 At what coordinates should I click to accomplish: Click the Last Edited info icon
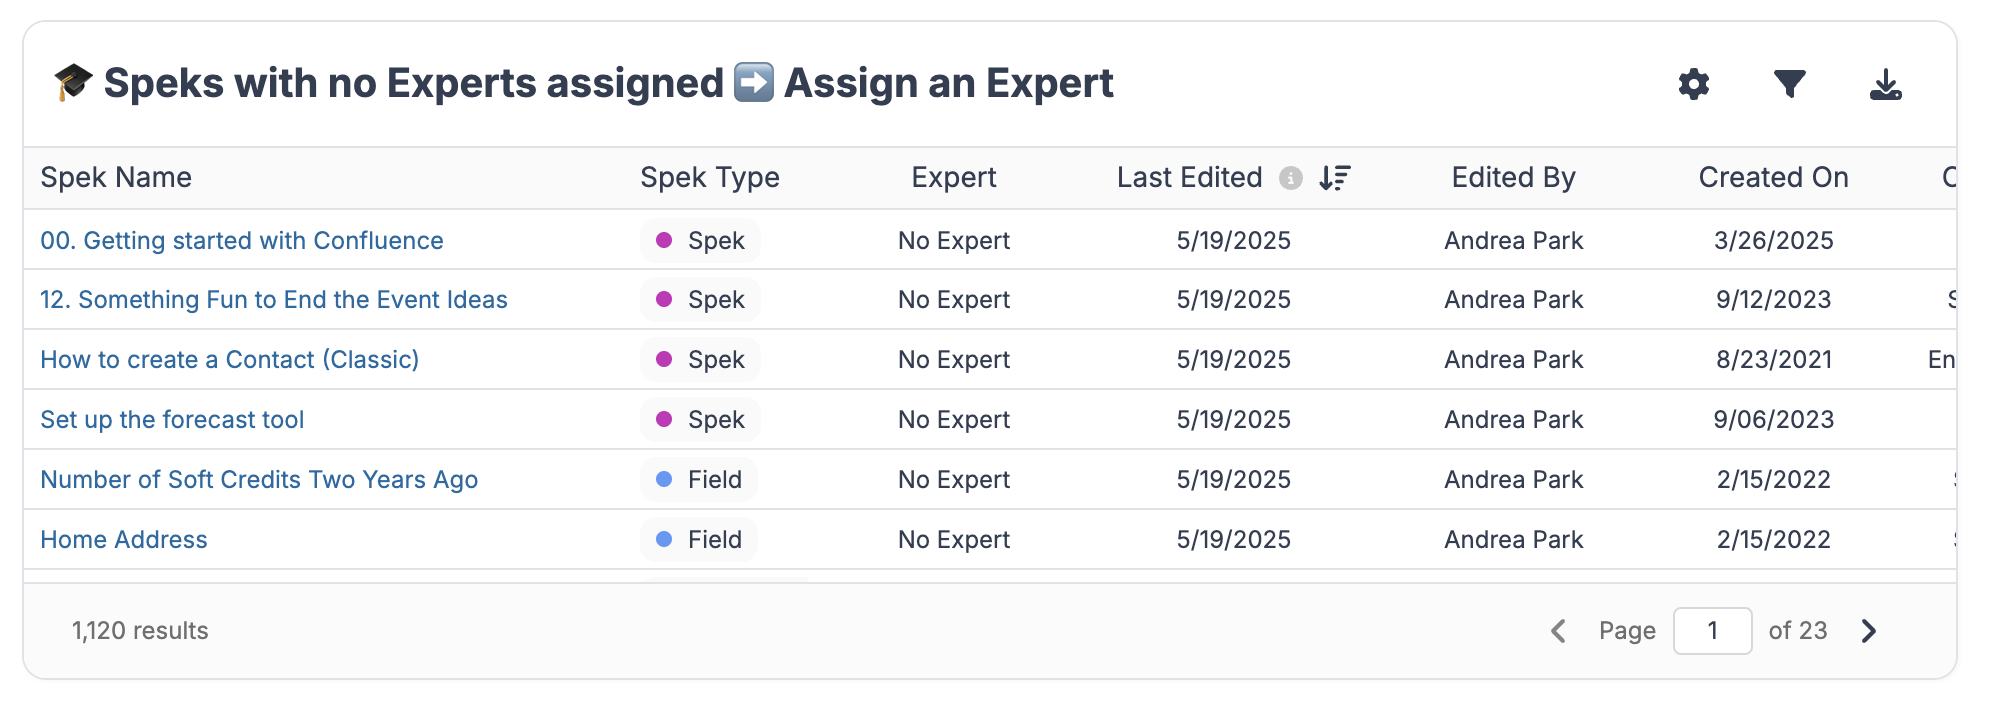[1291, 178]
